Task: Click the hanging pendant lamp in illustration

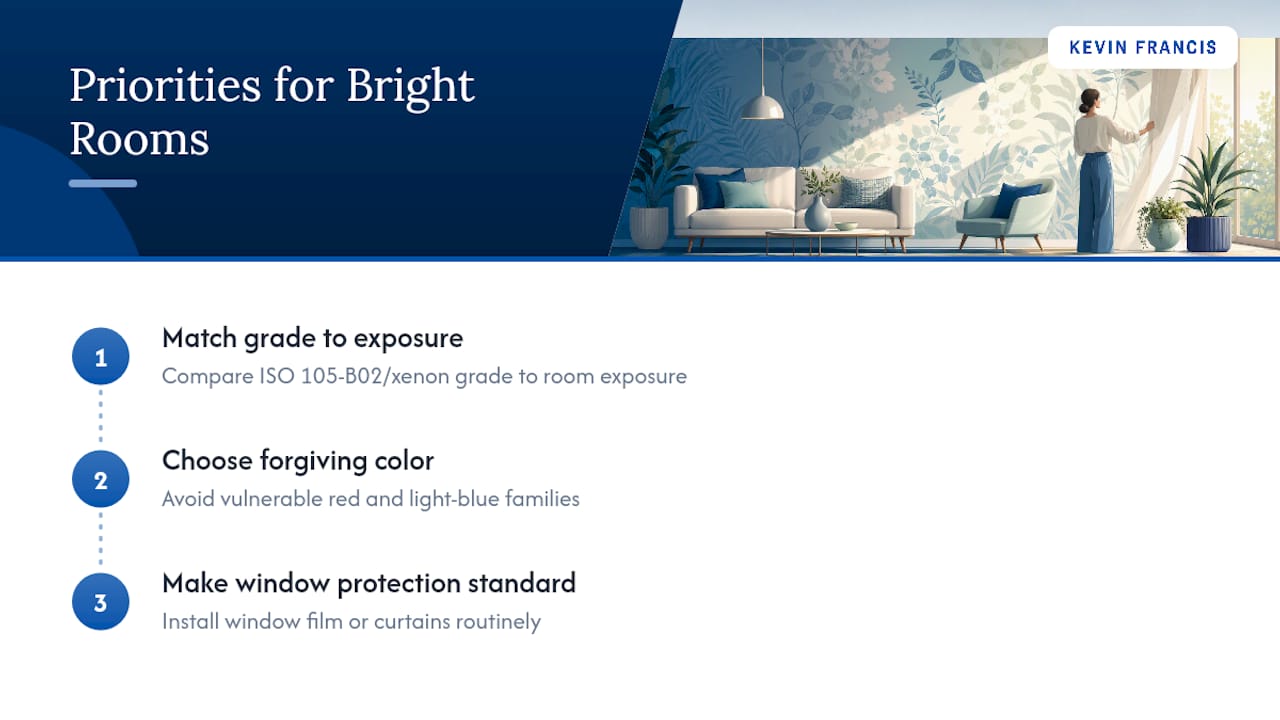Action: click(x=762, y=102)
